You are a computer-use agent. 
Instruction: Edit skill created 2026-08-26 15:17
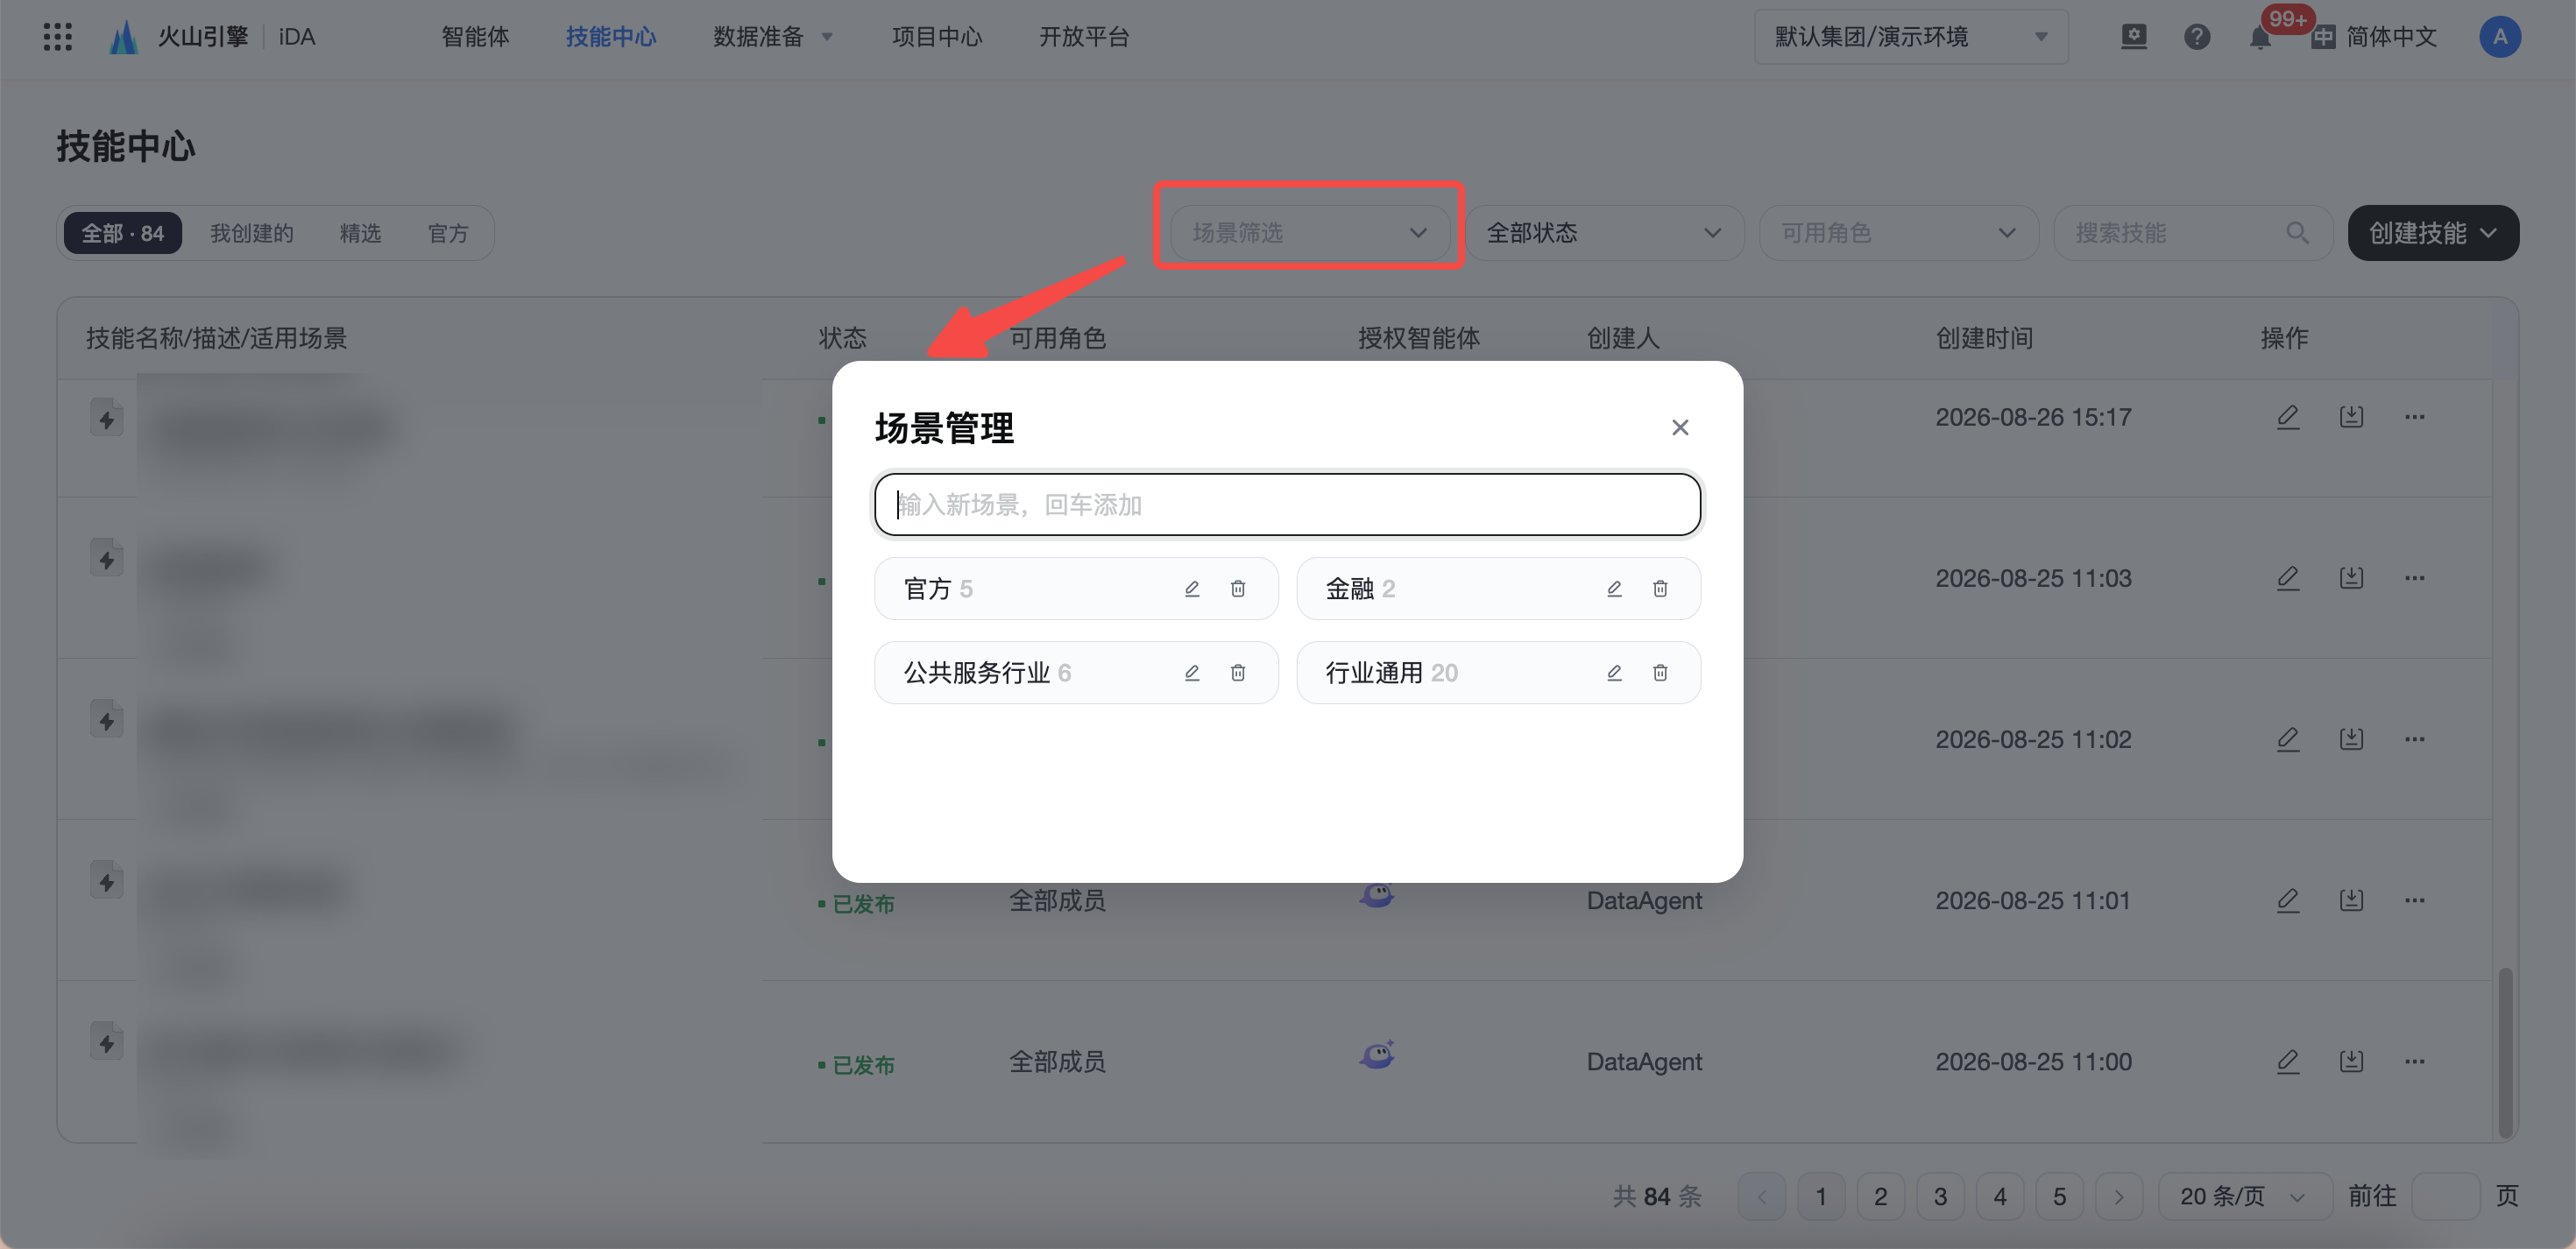(2288, 417)
